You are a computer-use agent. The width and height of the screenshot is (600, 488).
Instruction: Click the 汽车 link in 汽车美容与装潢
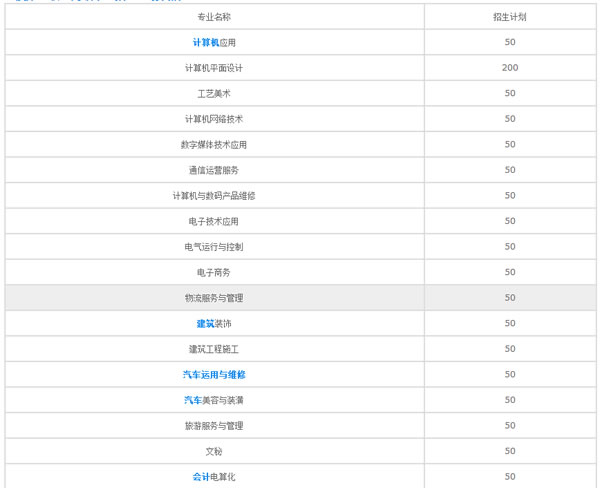click(x=192, y=400)
